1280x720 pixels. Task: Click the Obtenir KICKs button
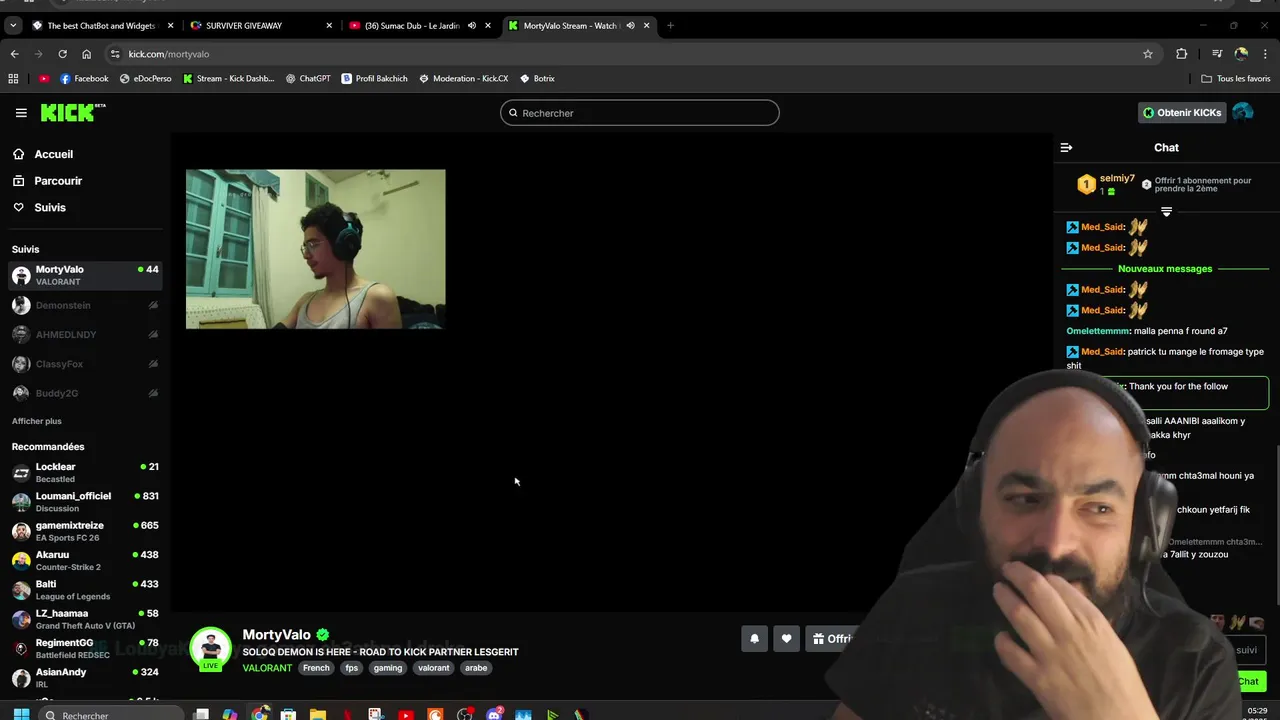1182,113
